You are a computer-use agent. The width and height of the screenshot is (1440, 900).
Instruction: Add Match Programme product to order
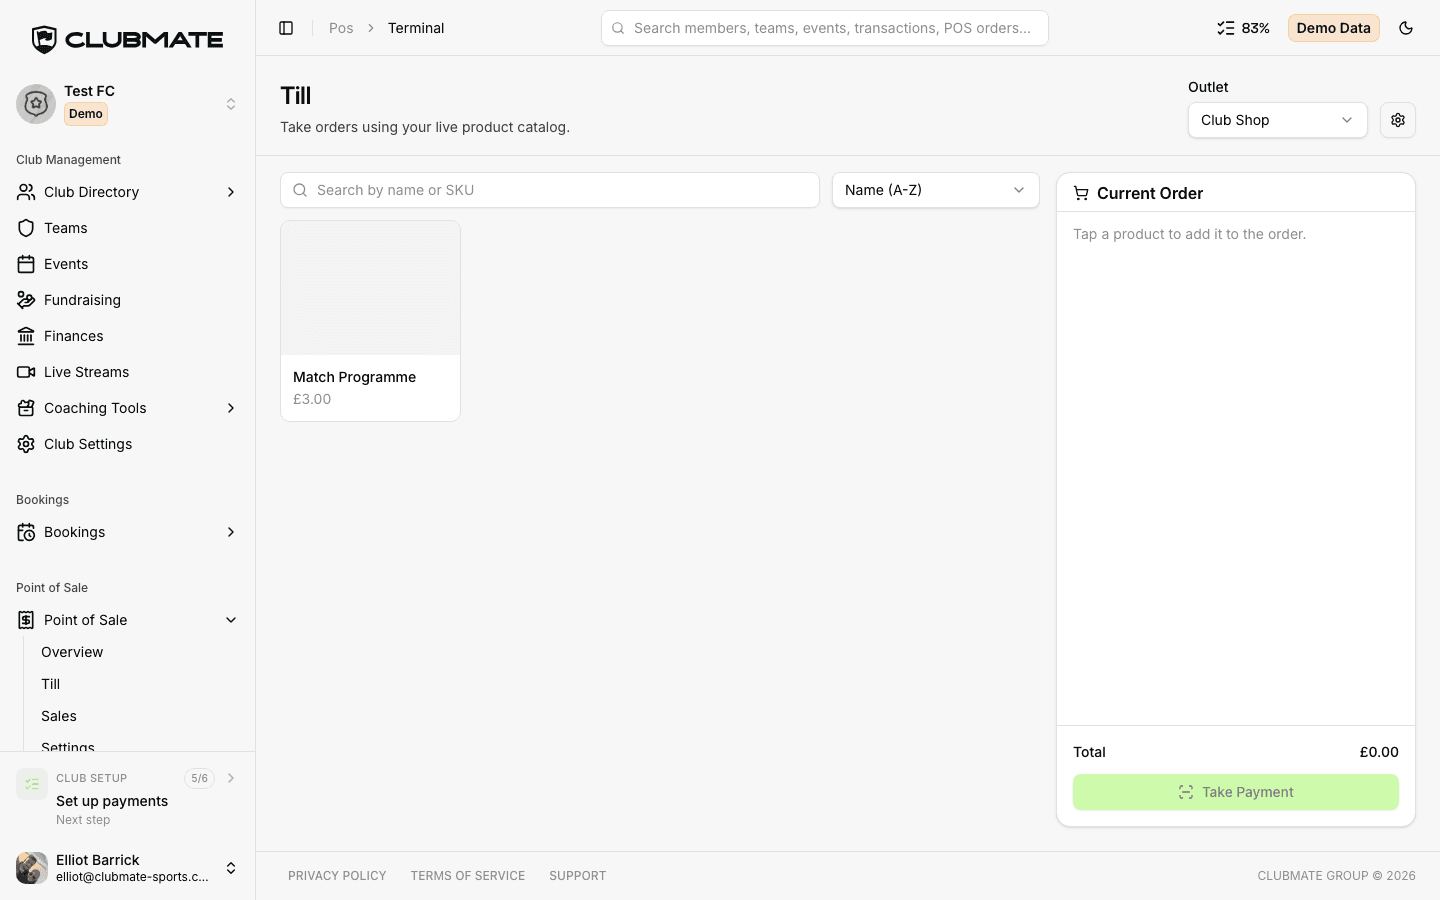(x=370, y=321)
